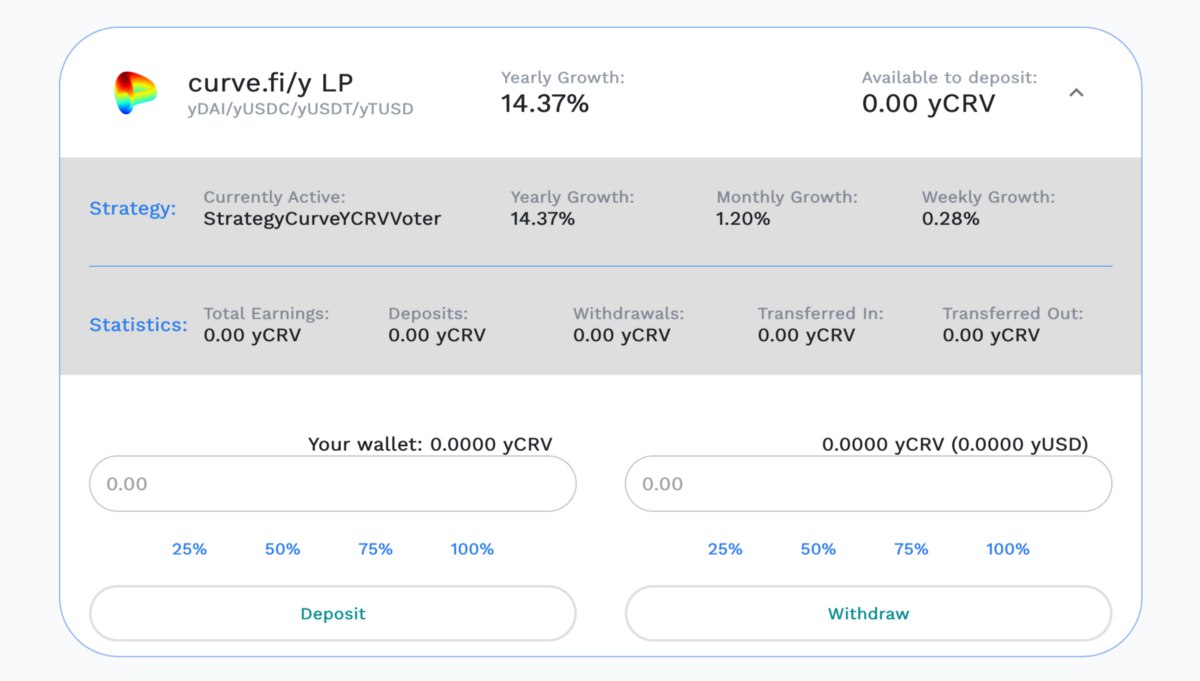Click the Transferred Out 0.00 yCRV value

pyautogui.click(x=991, y=335)
